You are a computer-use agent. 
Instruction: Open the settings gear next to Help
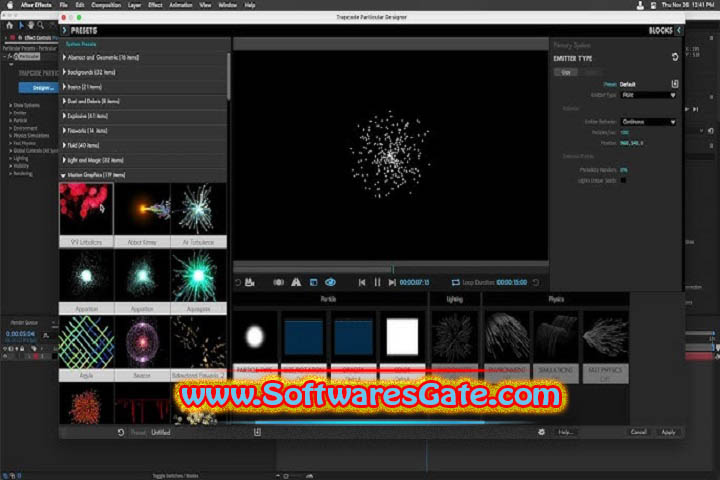[x=541, y=432]
